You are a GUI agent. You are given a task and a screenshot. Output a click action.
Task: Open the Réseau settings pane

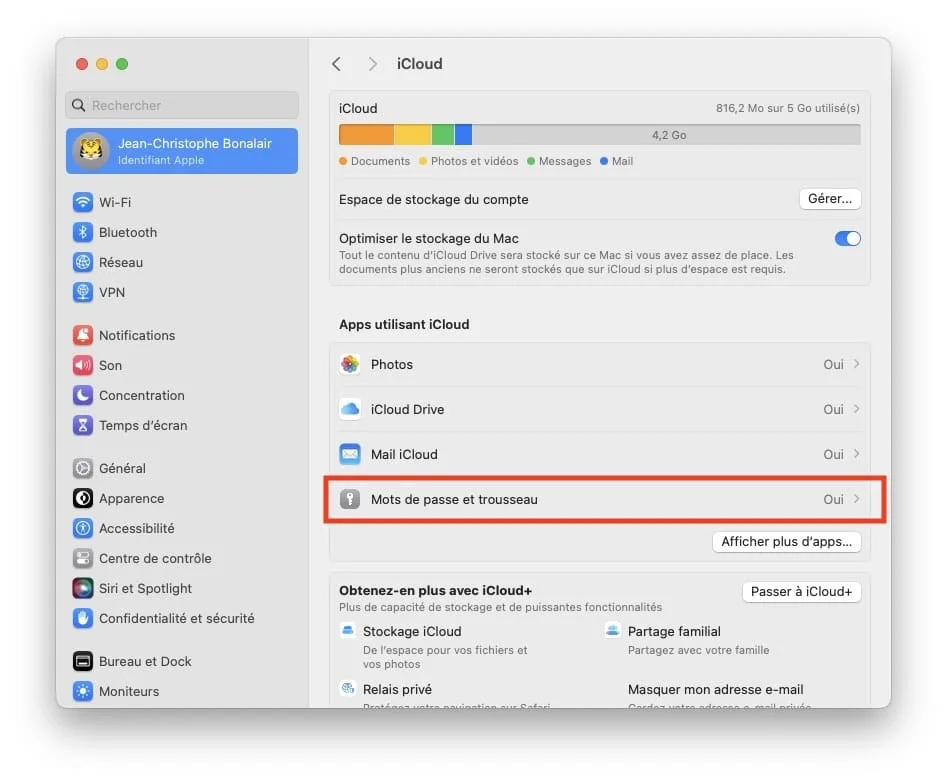(121, 263)
